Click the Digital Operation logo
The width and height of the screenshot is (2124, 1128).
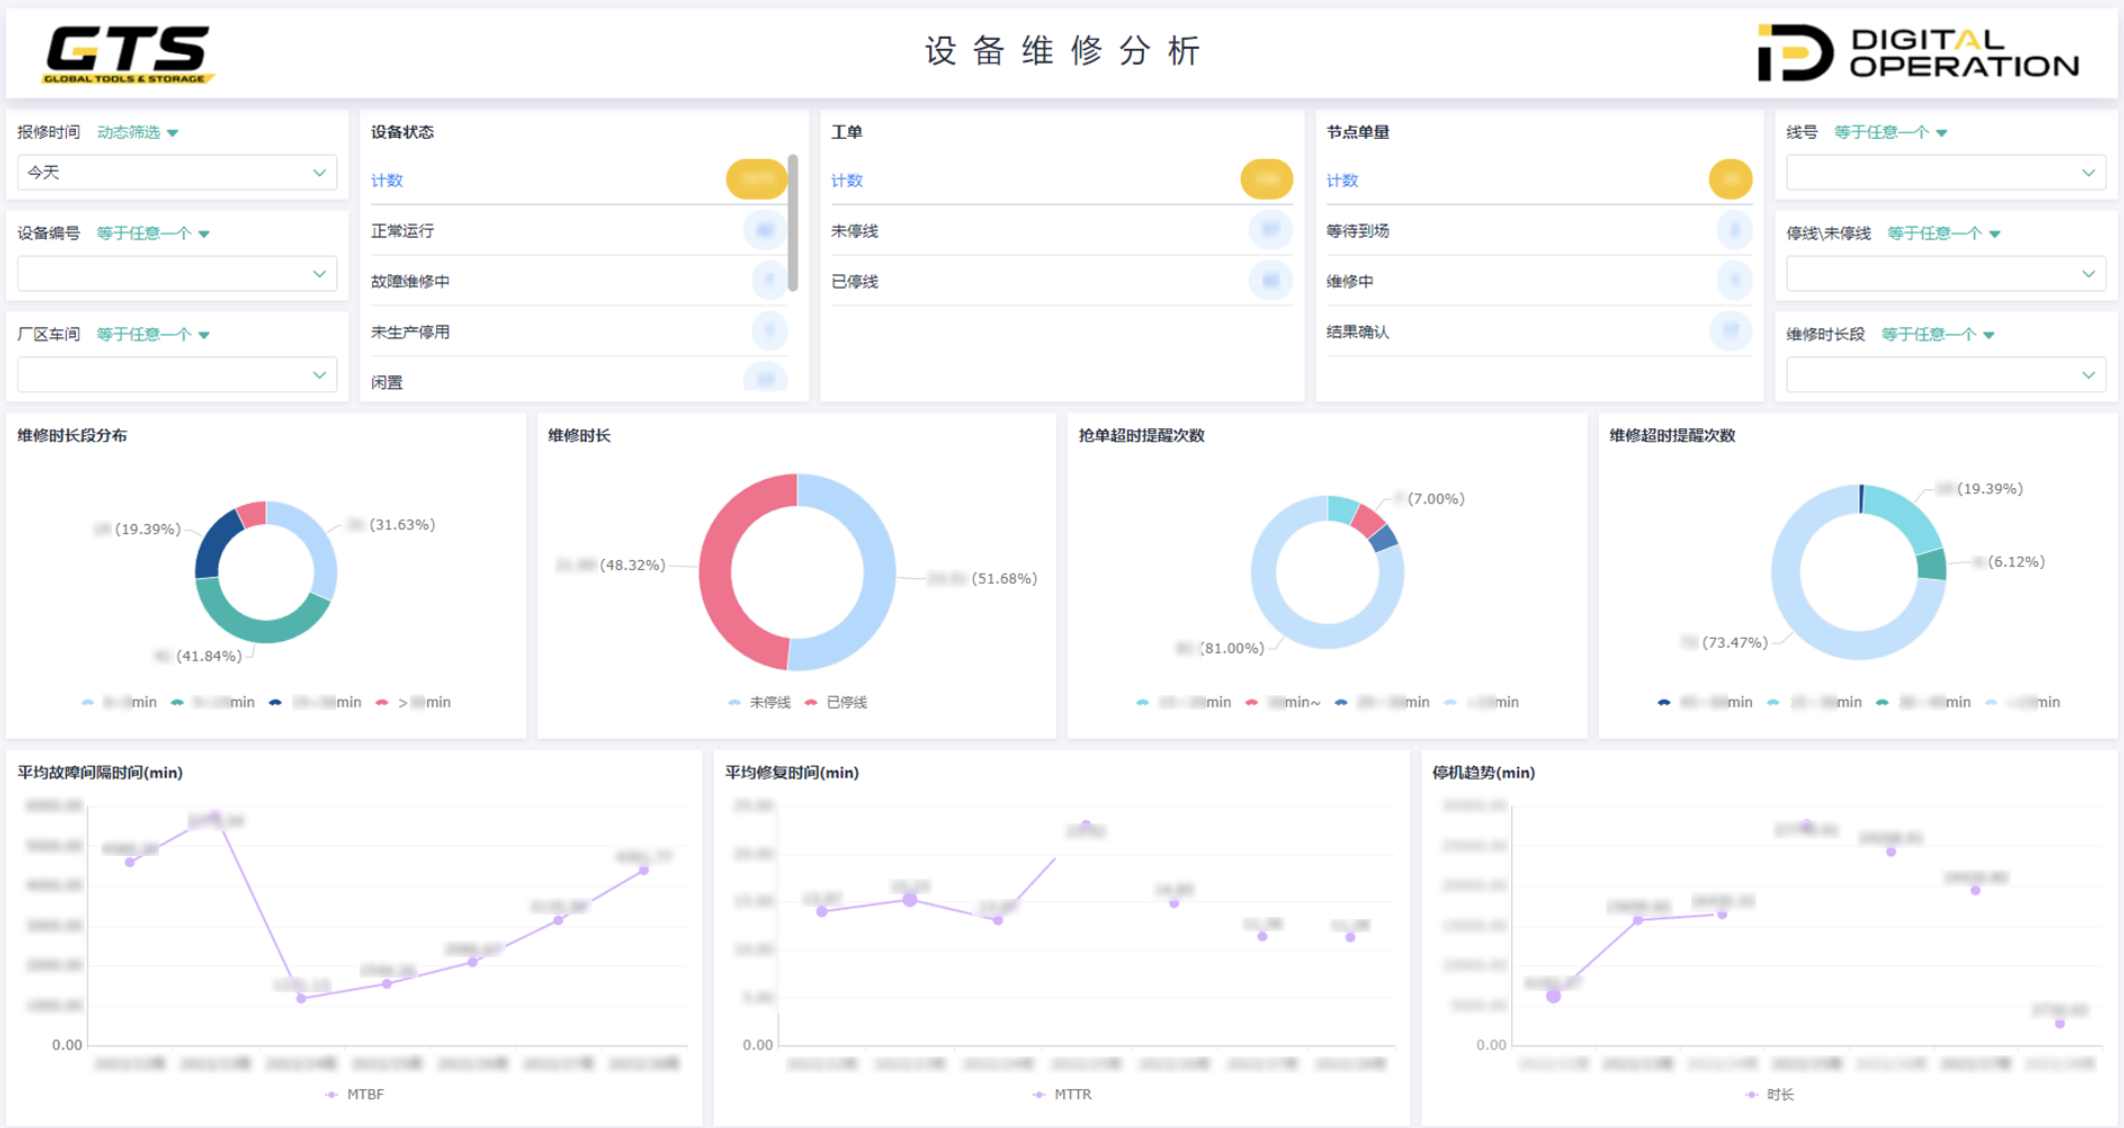pos(1917,53)
